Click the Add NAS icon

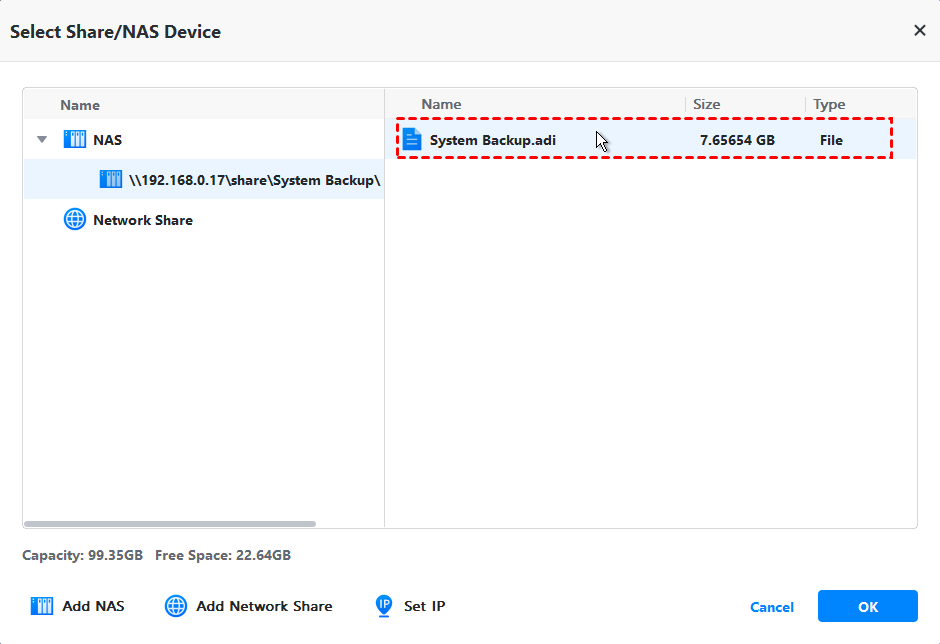tap(42, 606)
